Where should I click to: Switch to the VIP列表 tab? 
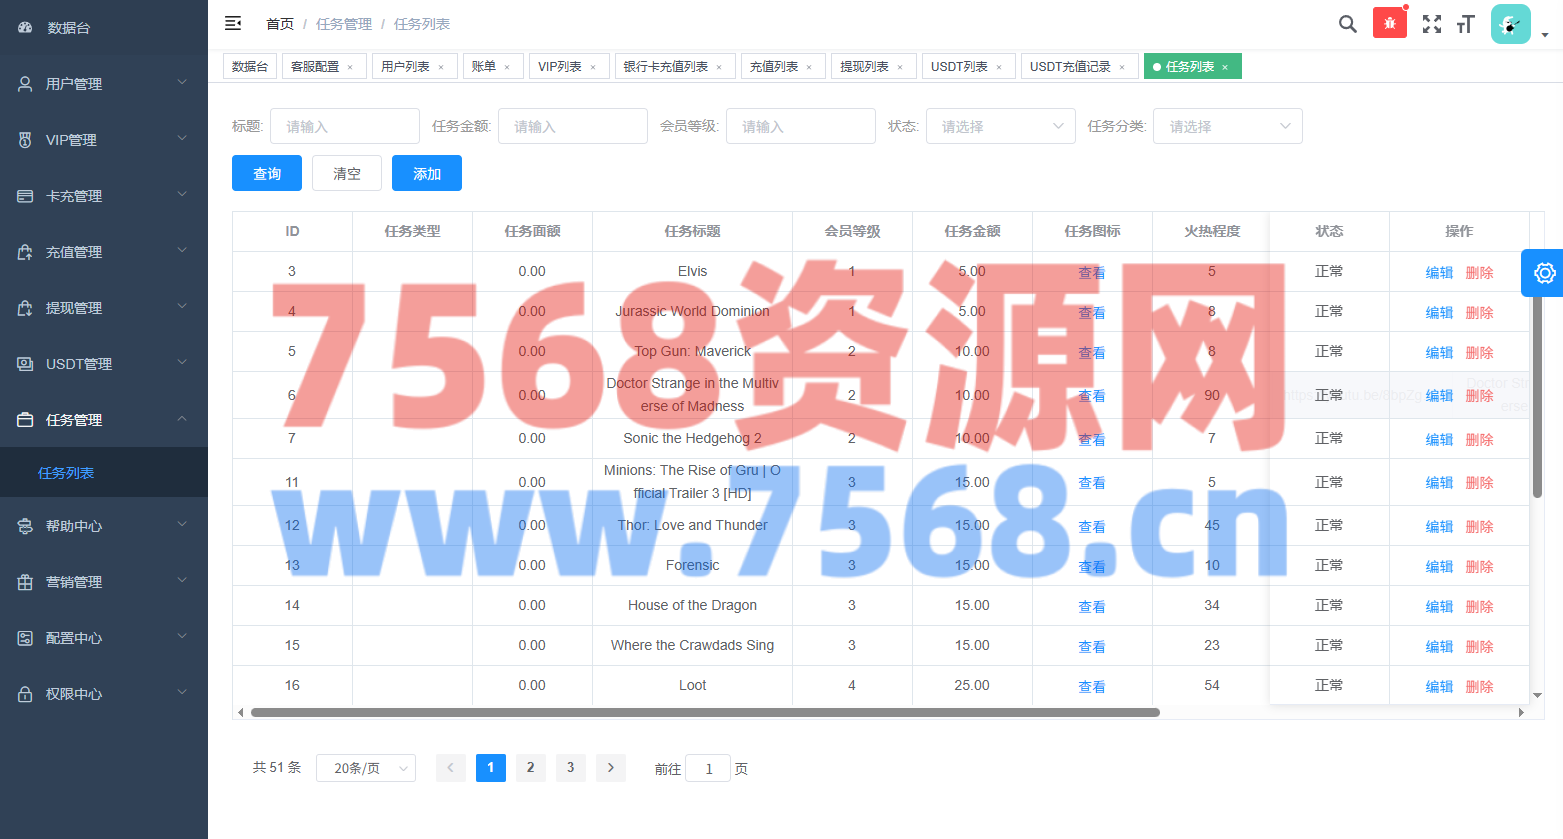tap(559, 67)
